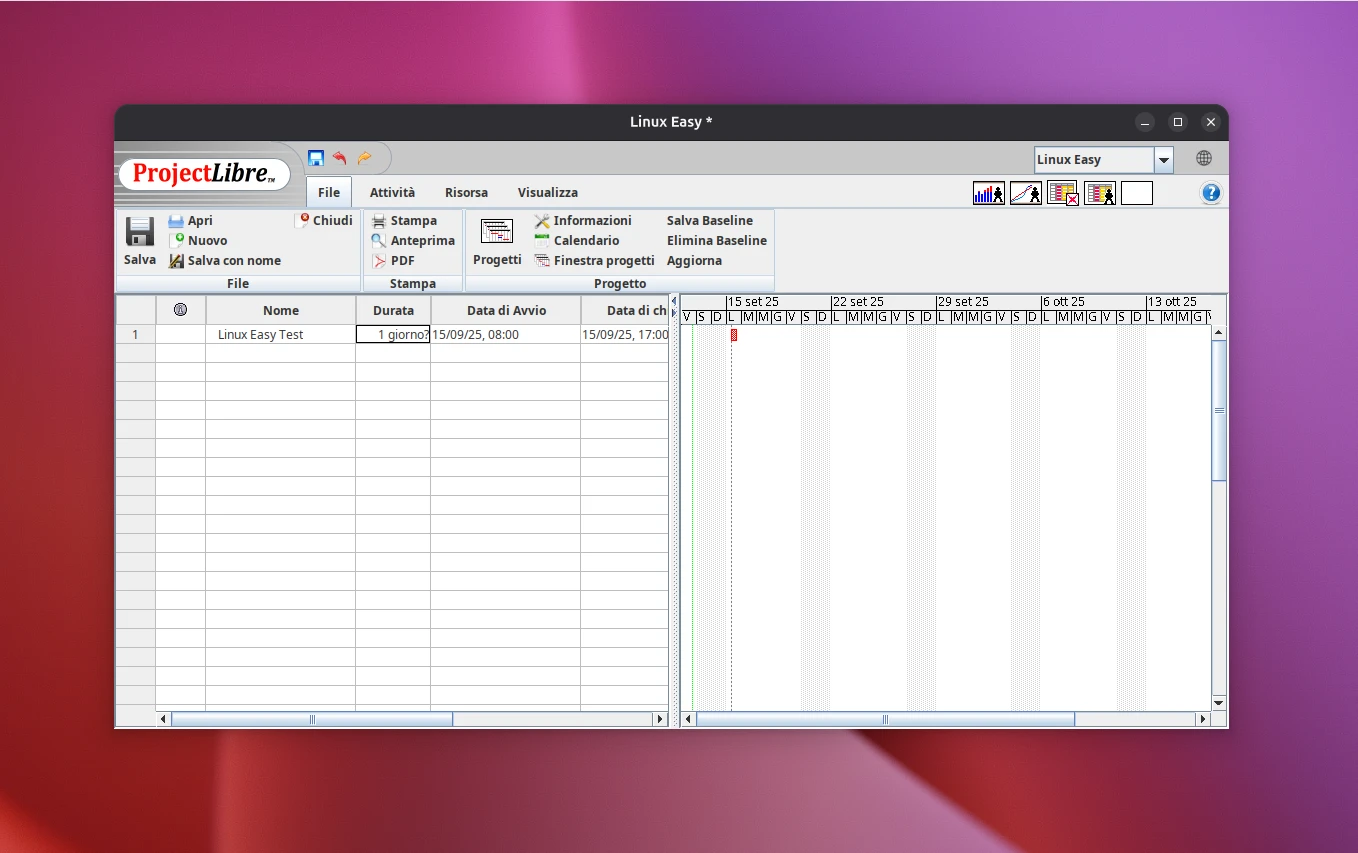1358x853 pixels.
Task: Select the resource histogram view icon
Action: click(988, 192)
